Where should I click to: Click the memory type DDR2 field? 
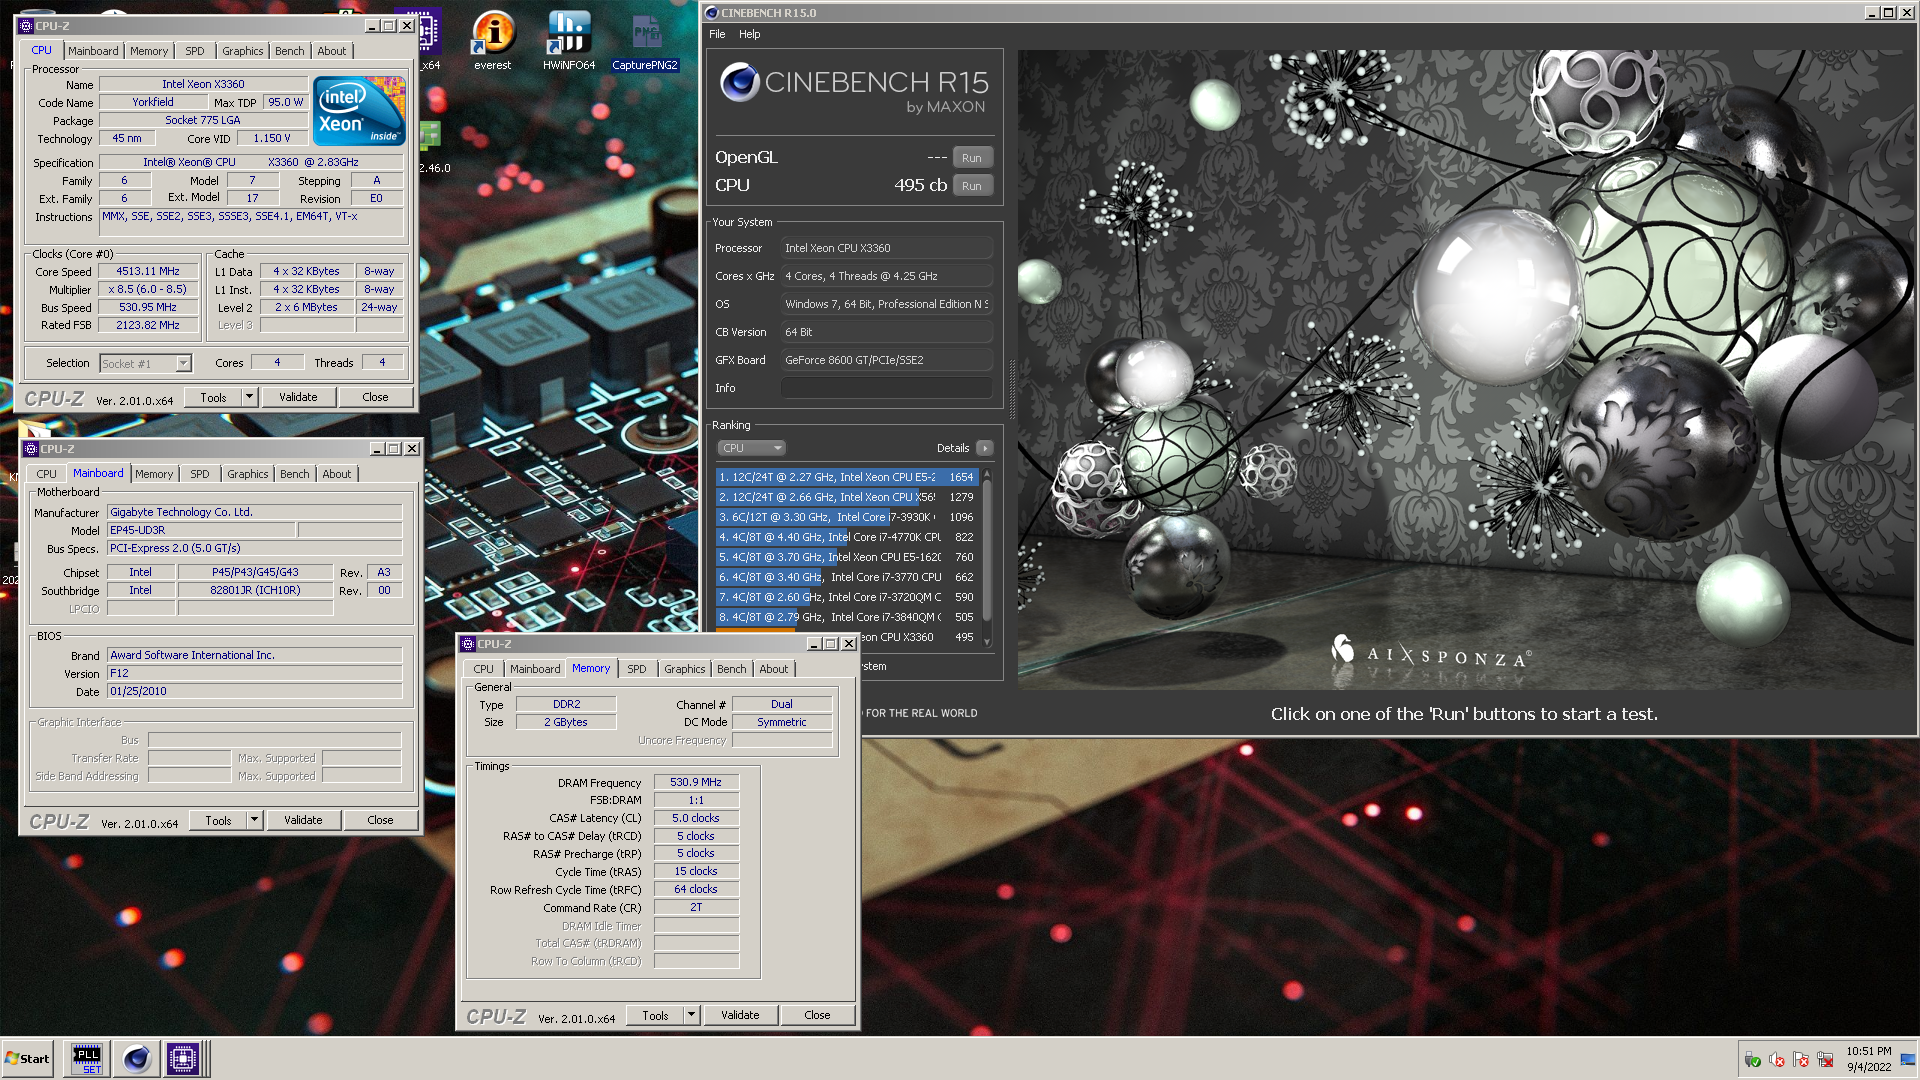click(566, 704)
